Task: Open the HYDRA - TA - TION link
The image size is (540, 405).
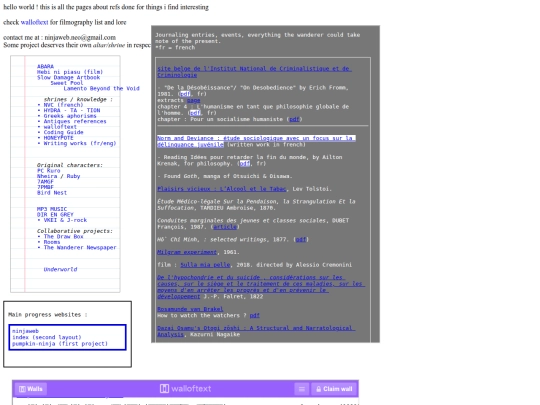Action: click(x=72, y=110)
